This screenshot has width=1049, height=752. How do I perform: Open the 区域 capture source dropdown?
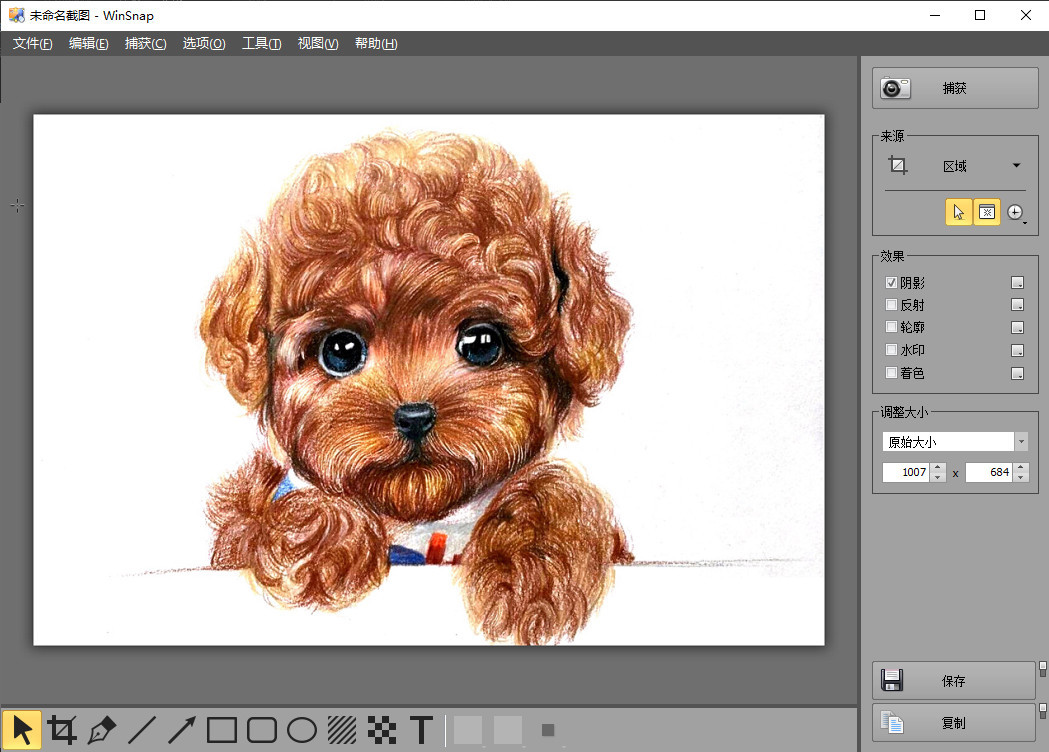pos(1016,166)
